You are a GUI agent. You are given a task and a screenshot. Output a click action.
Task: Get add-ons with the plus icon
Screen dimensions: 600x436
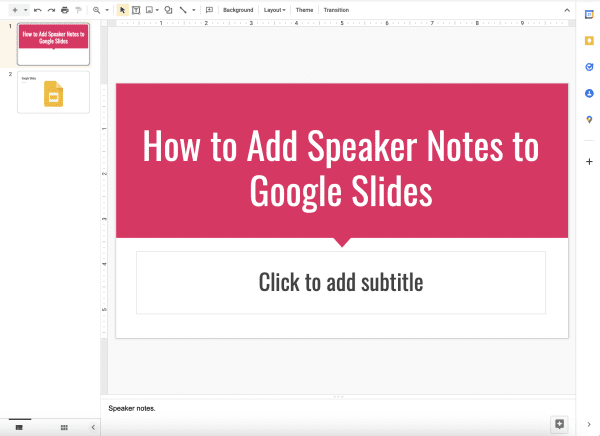(x=589, y=162)
